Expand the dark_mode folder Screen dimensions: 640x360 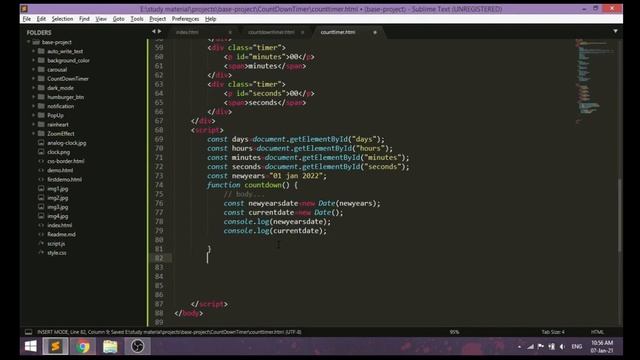(x=33, y=88)
